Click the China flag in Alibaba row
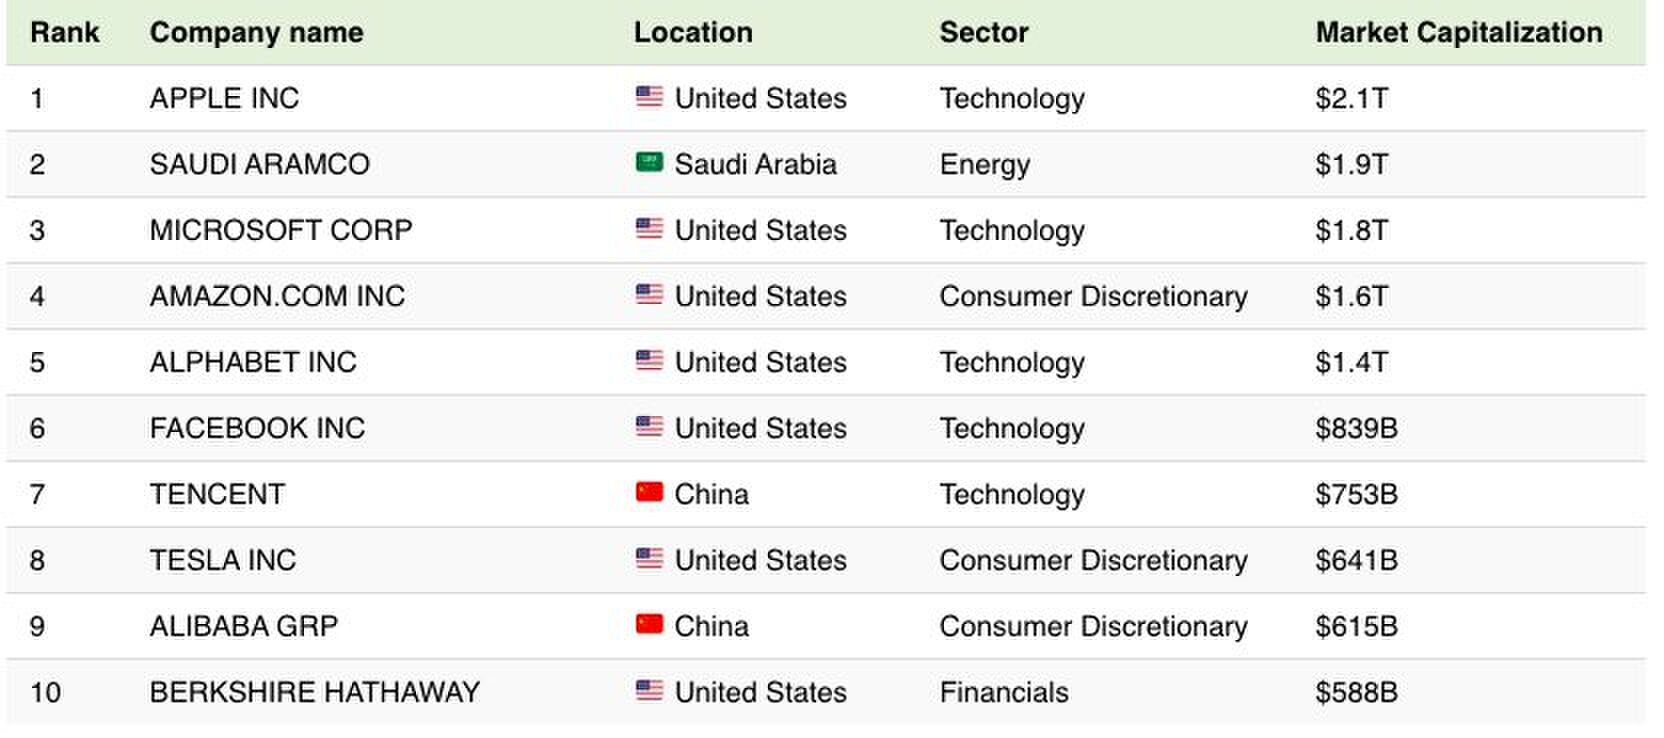Image resolution: width=1664 pixels, height=738 pixels. tap(649, 624)
